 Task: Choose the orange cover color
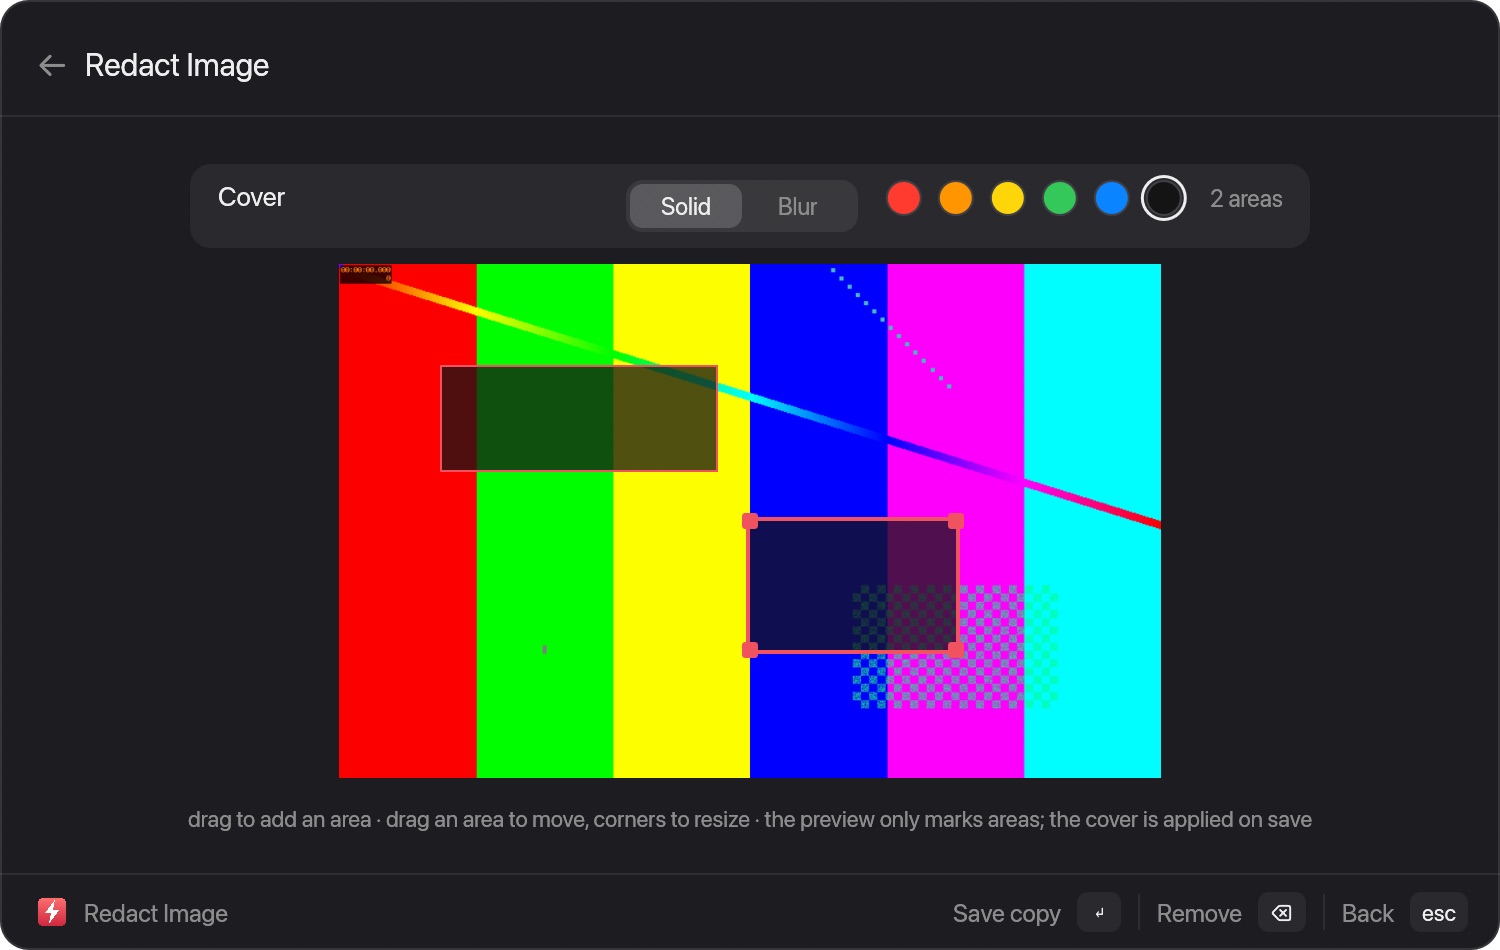coord(956,198)
